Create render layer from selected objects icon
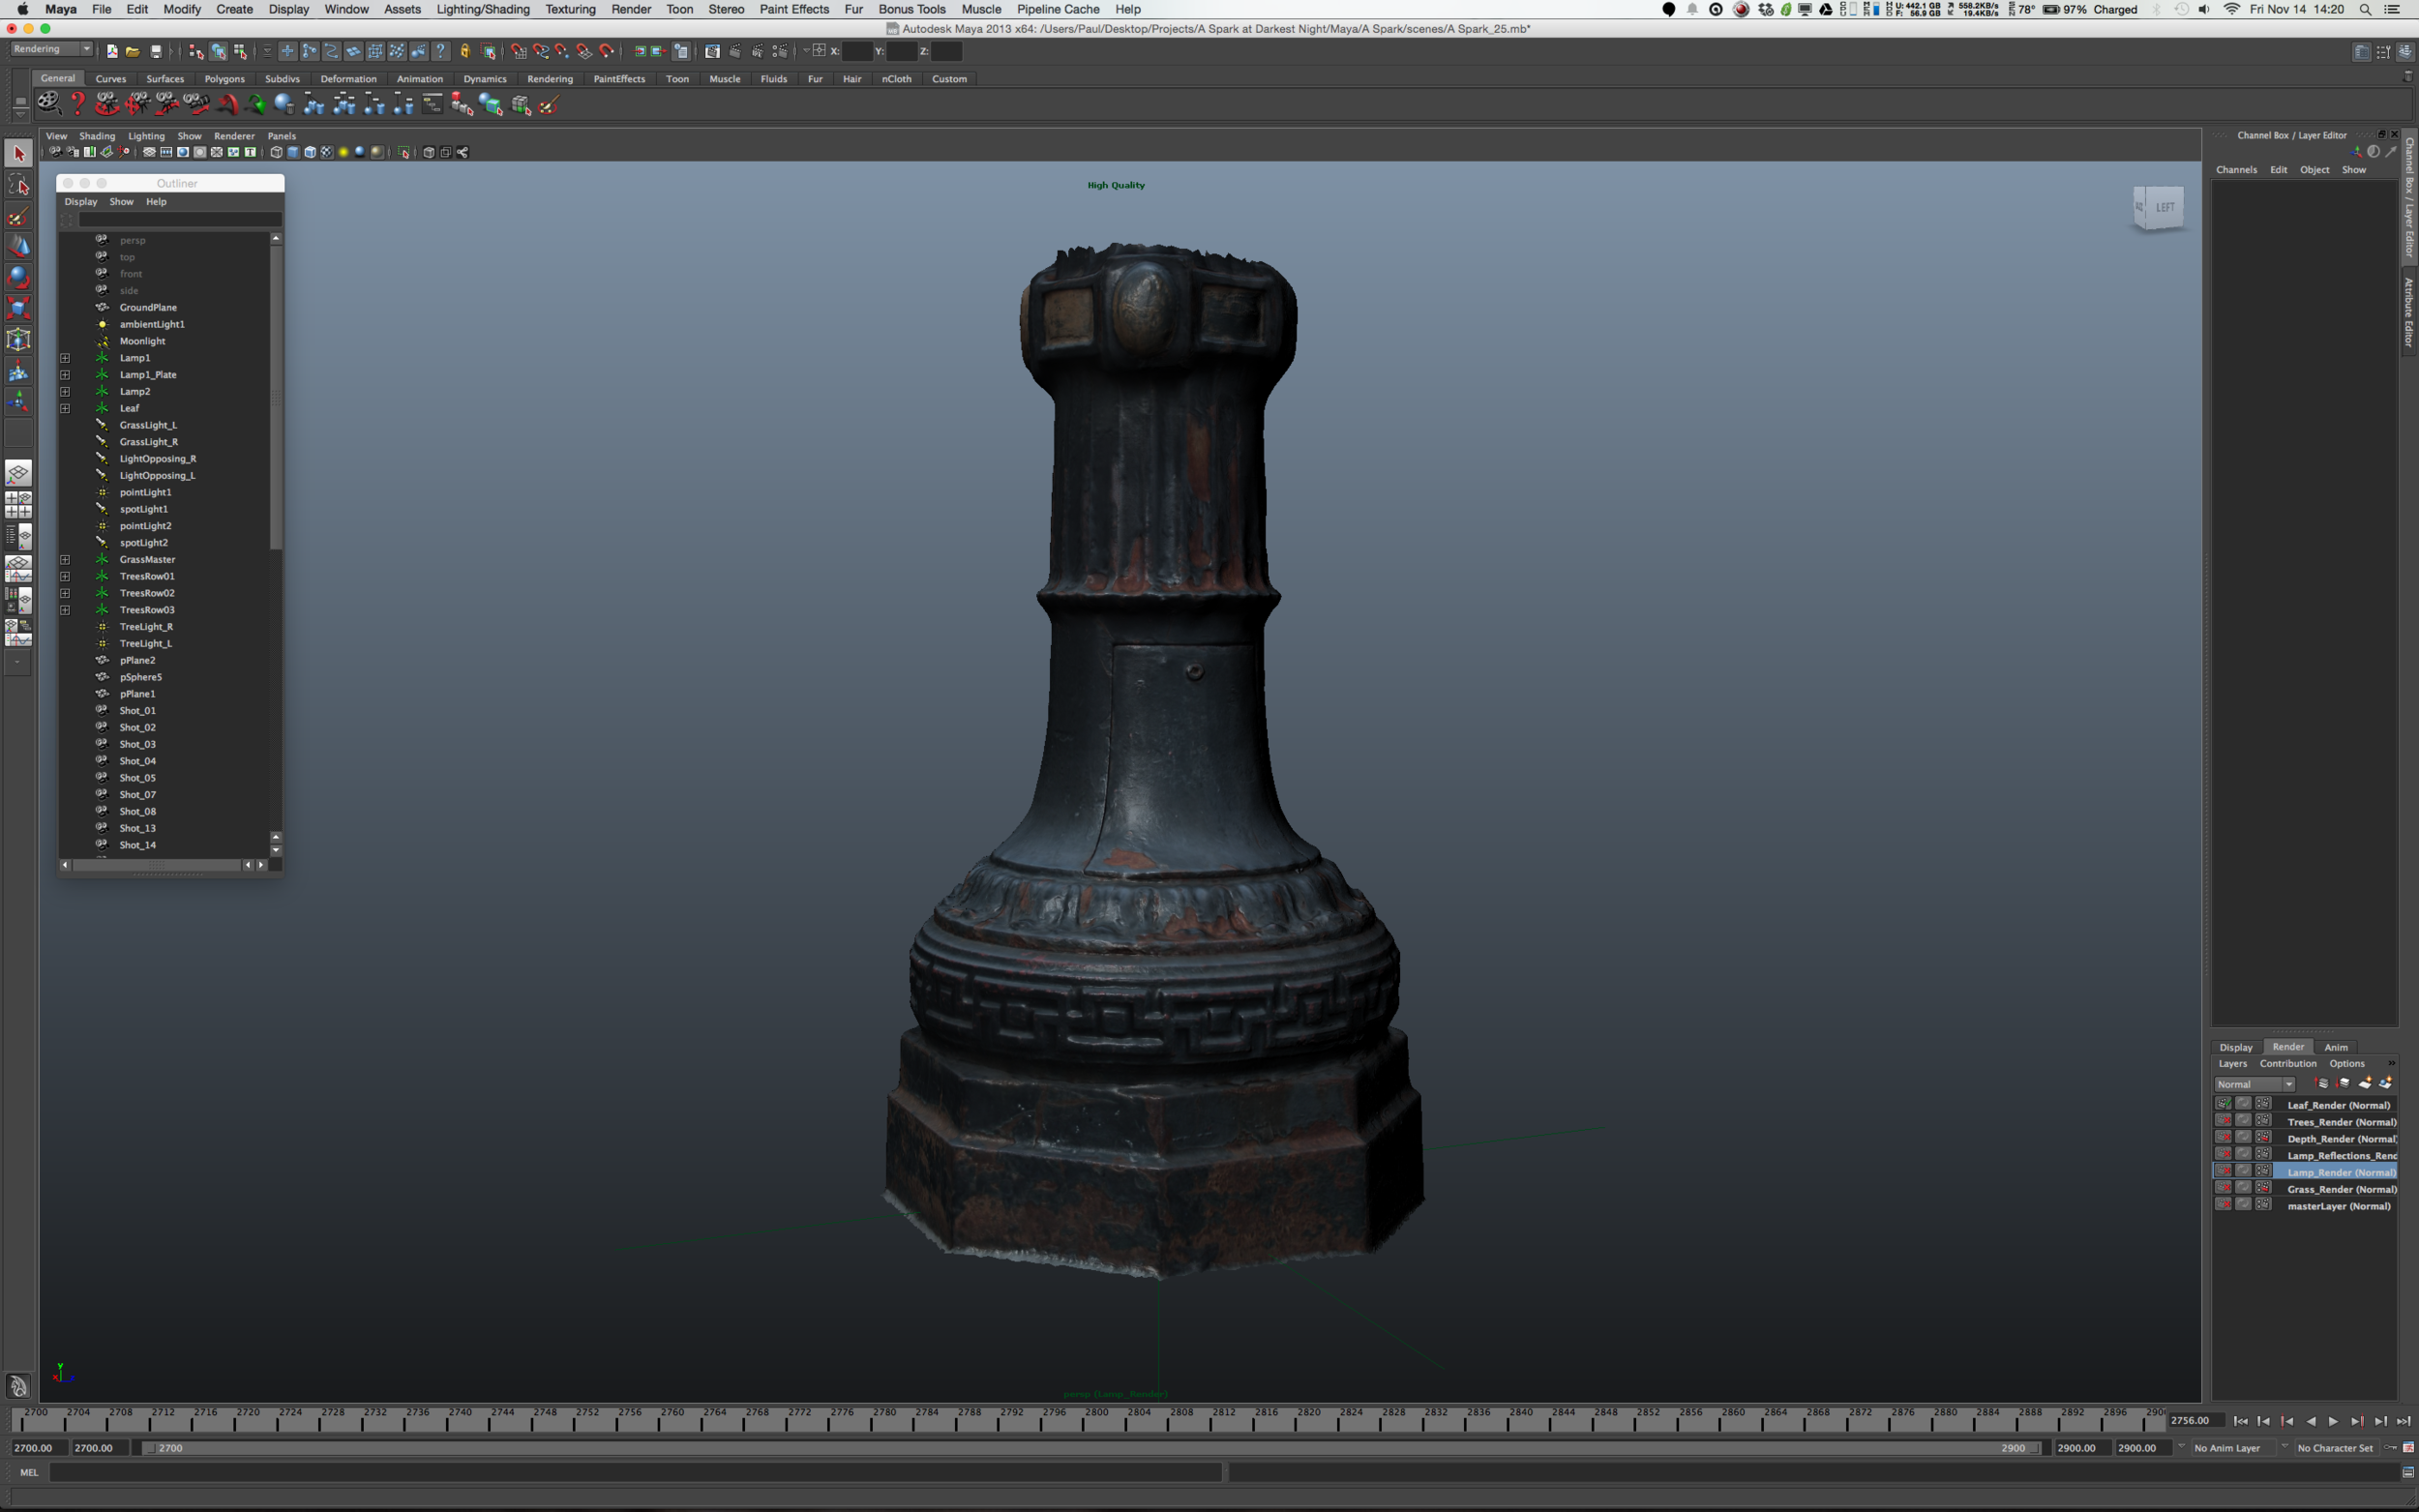 coord(2385,1083)
